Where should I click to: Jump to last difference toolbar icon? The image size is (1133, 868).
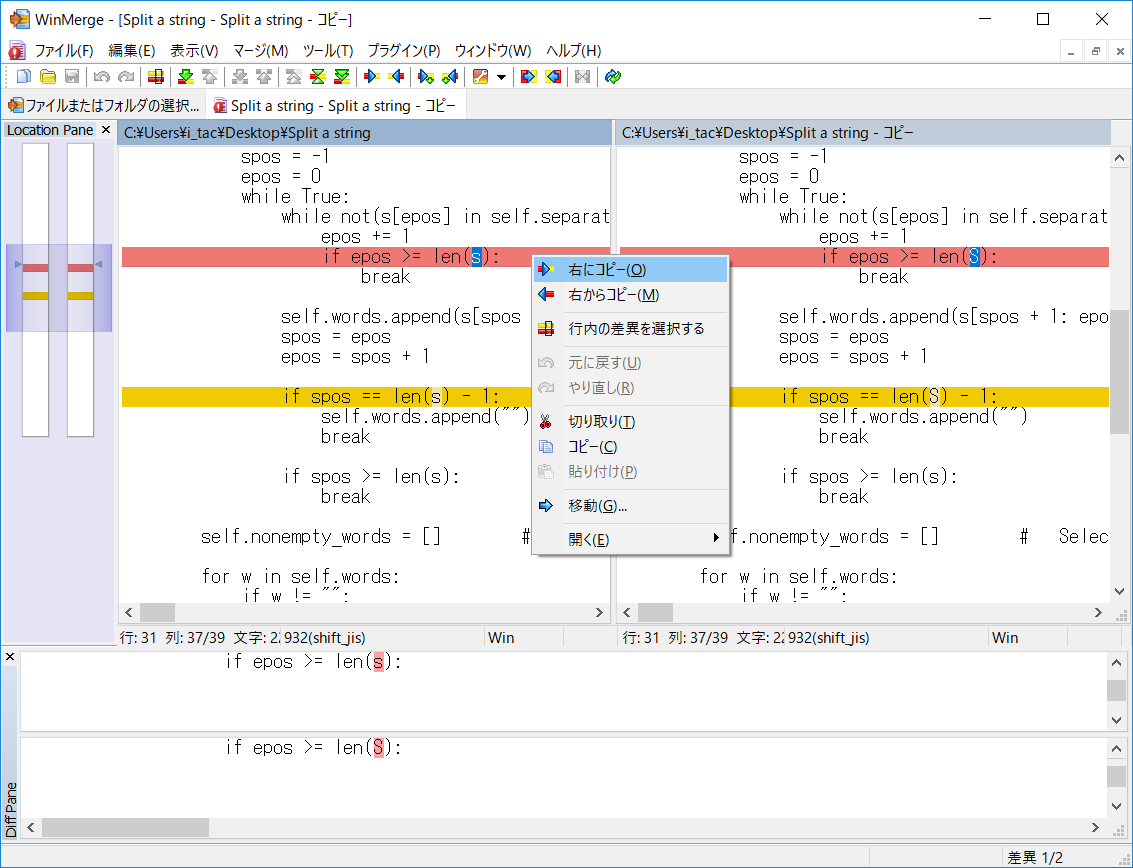342,76
